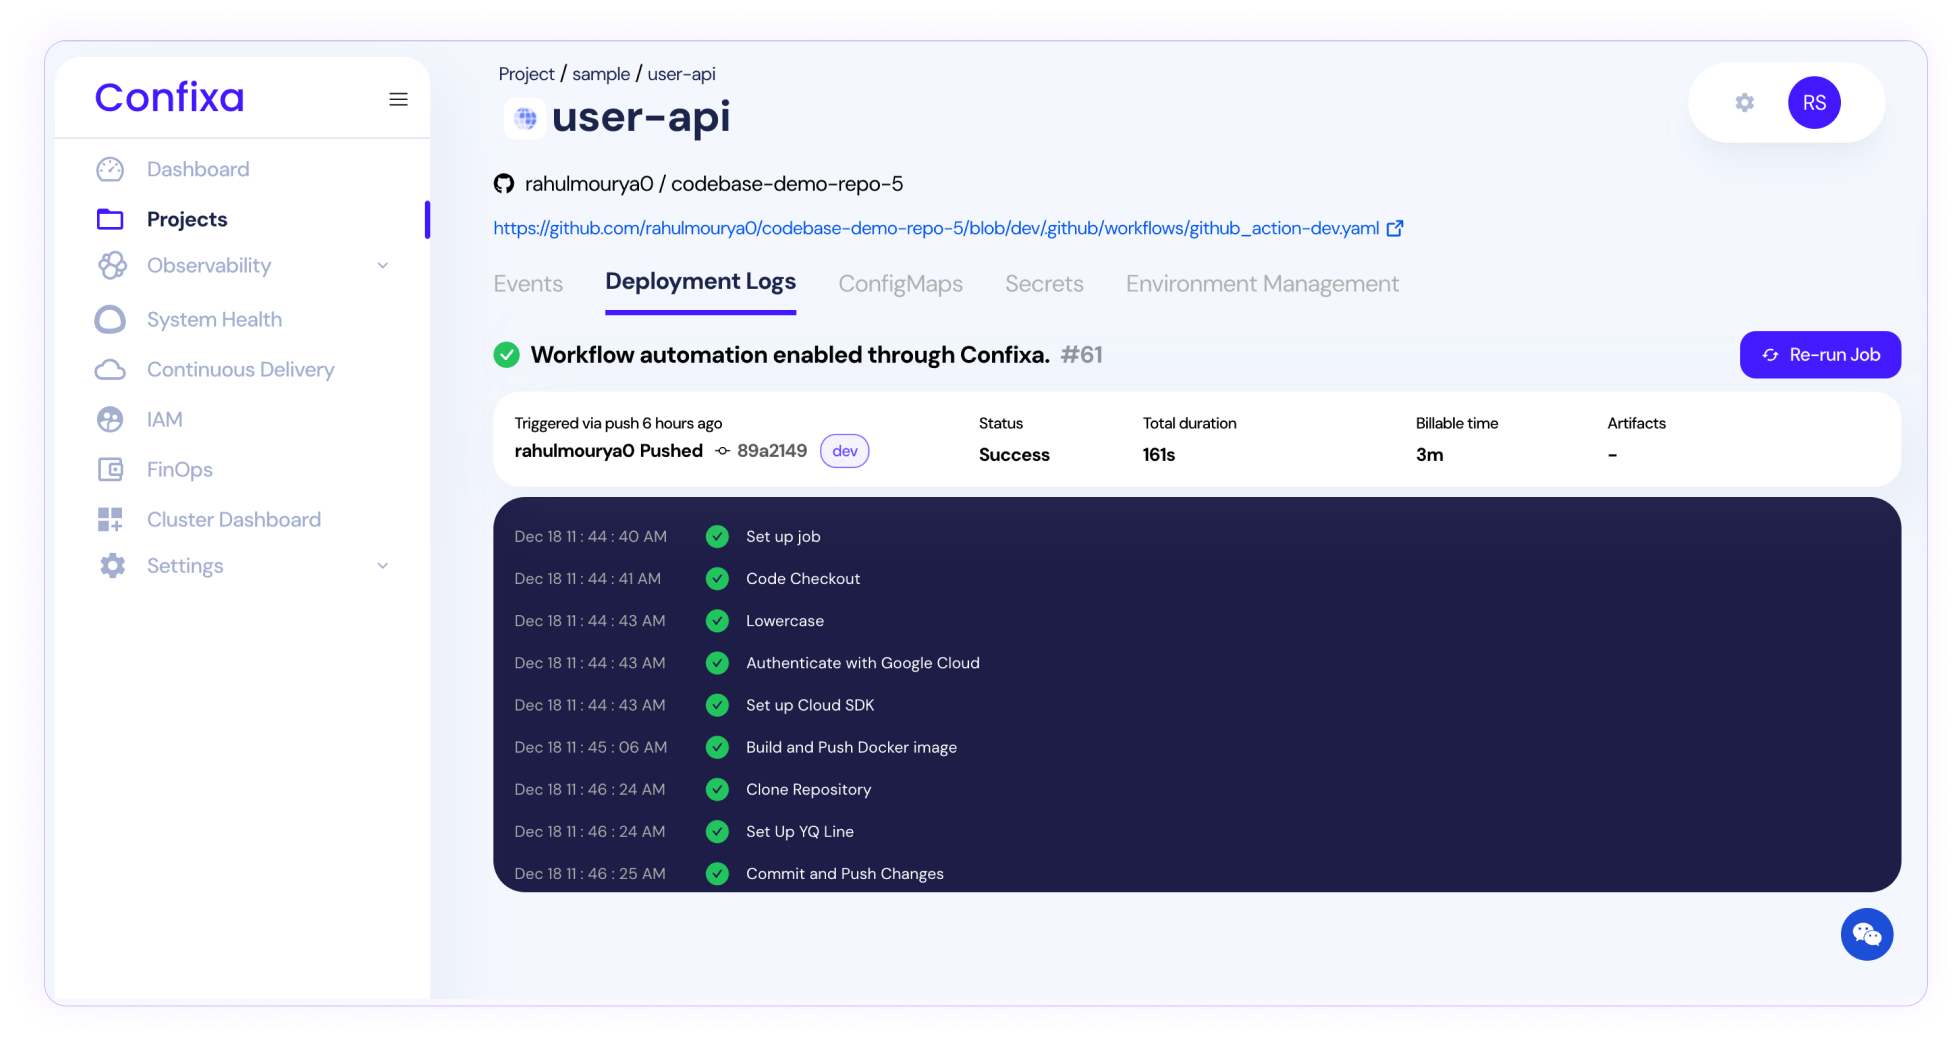Click the System Health icon
The width and height of the screenshot is (1956, 1038).
tap(110, 320)
